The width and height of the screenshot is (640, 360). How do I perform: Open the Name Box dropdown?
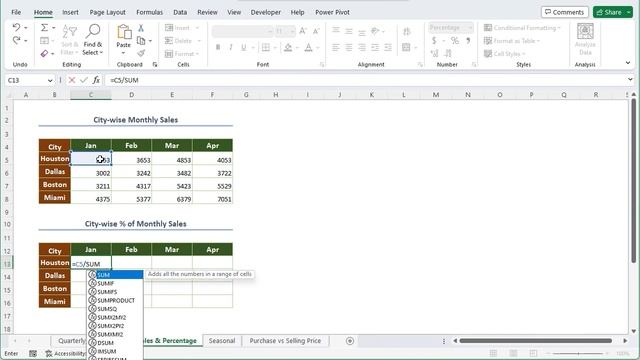[x=50, y=80]
